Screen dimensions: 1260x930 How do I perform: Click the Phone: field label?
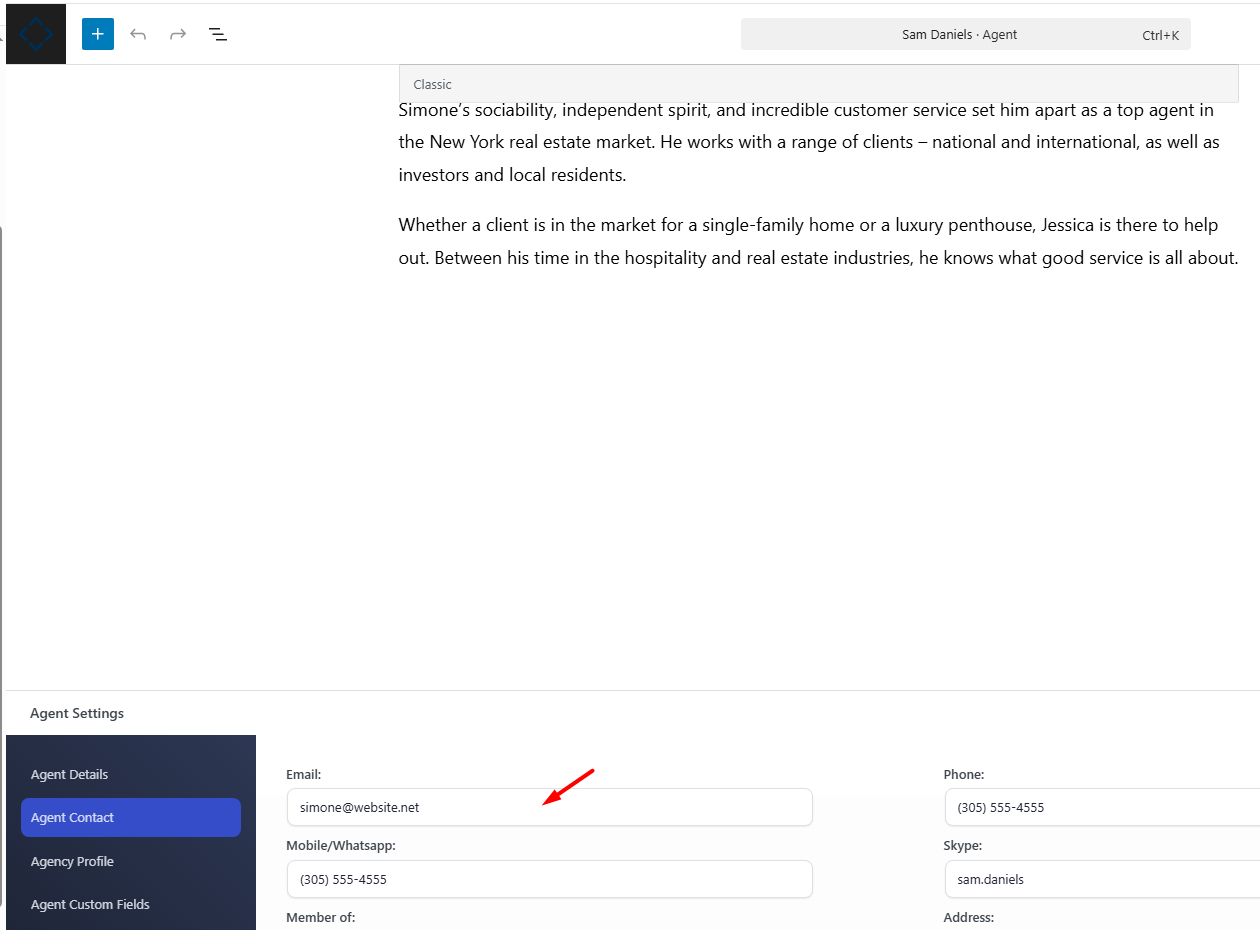pos(964,774)
